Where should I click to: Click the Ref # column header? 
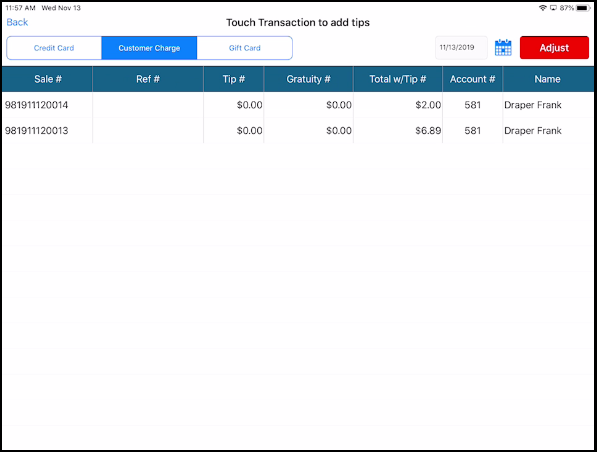pyautogui.click(x=148, y=79)
